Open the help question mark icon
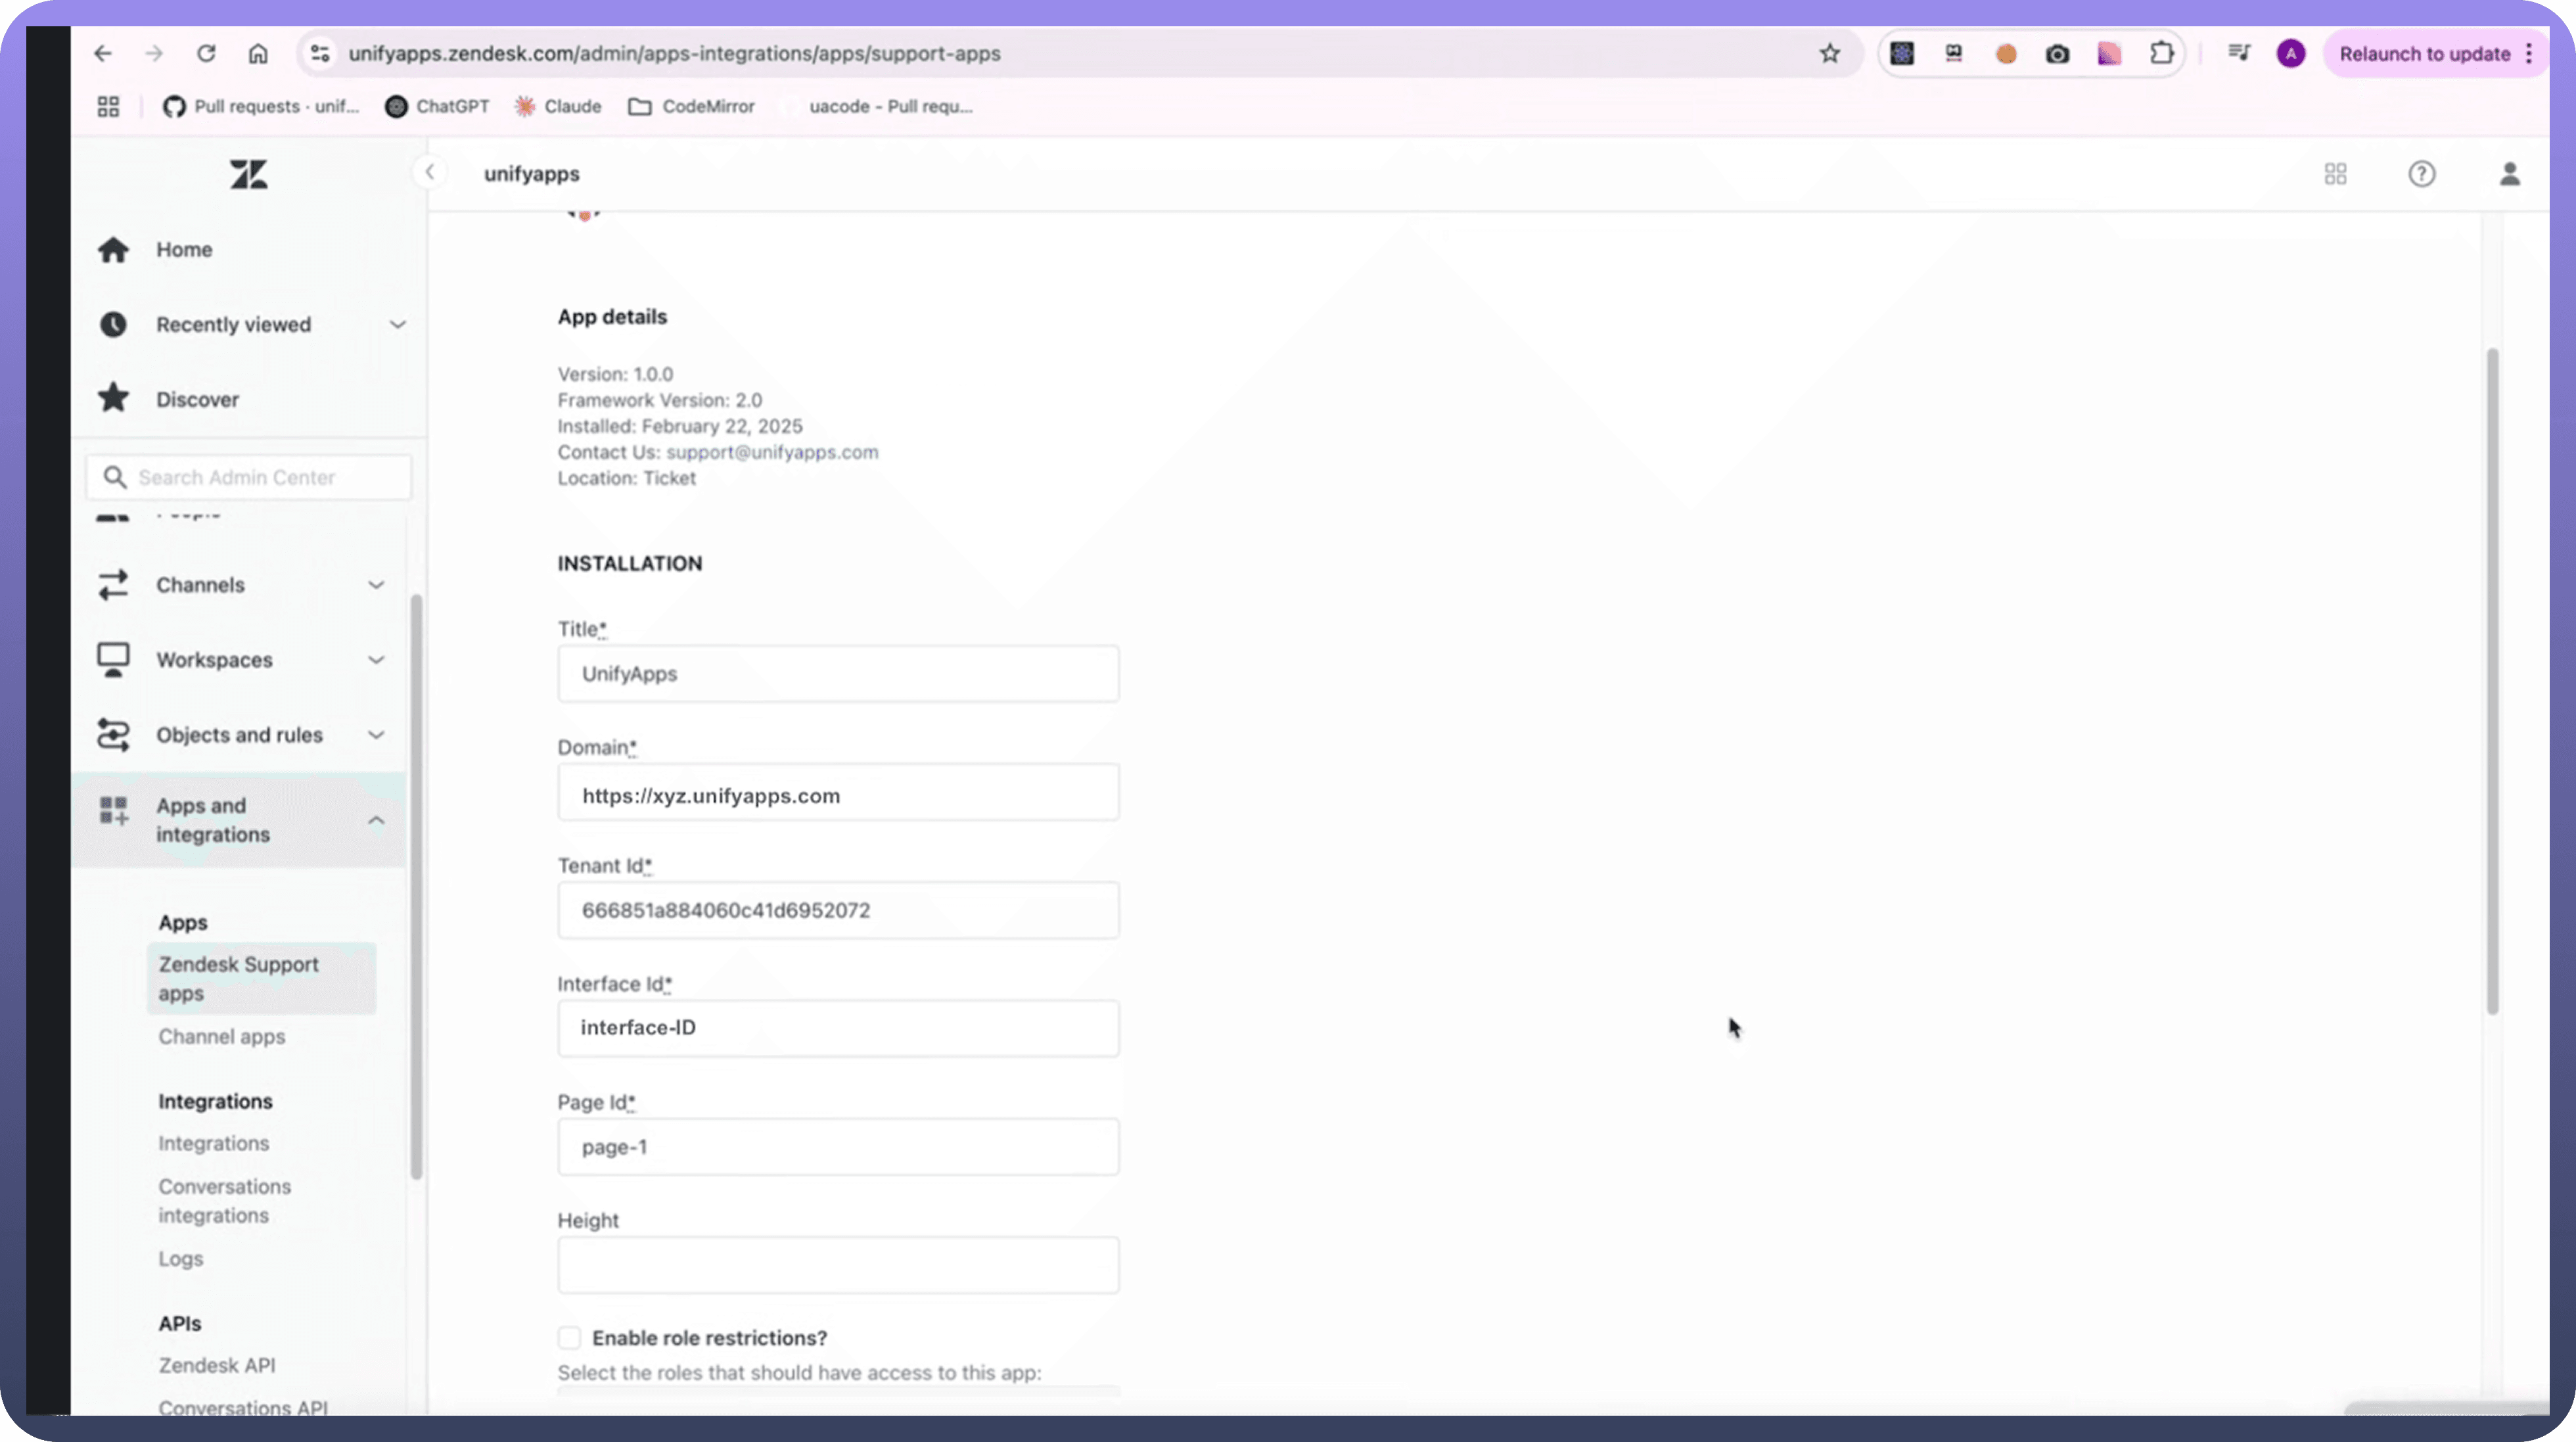The width and height of the screenshot is (2576, 1442). [2421, 174]
